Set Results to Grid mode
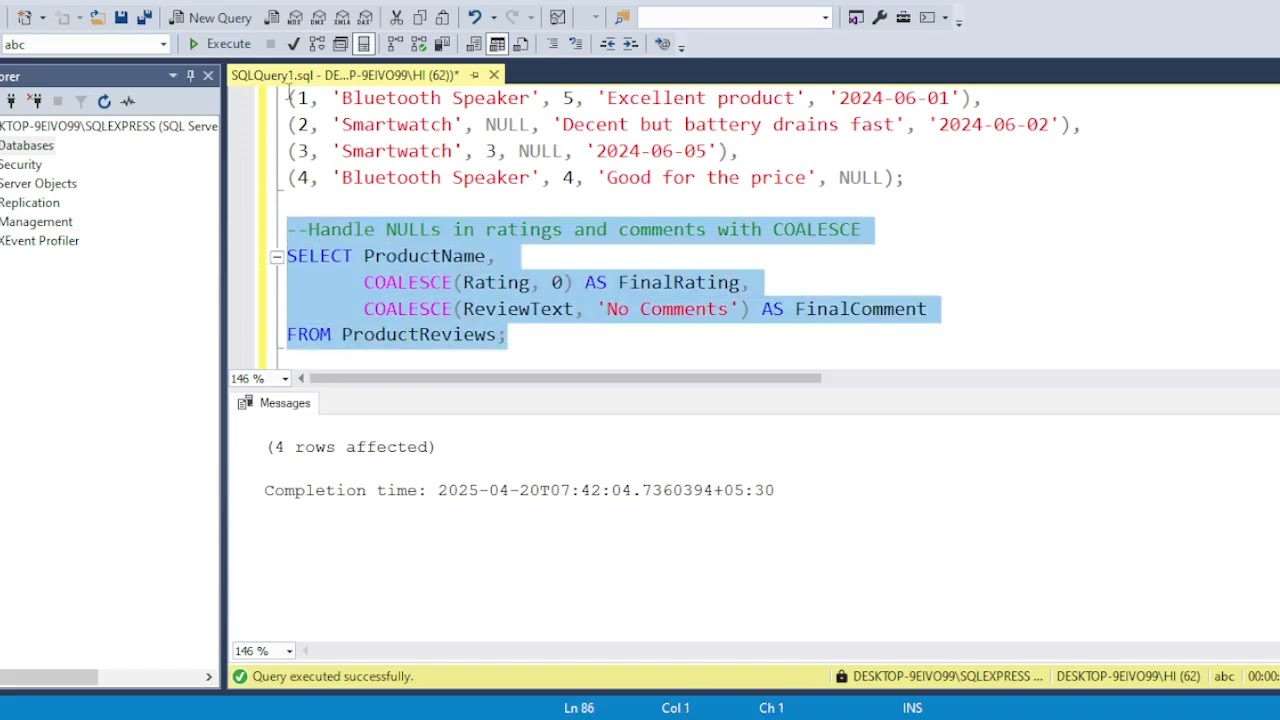Viewport: 1280px width, 720px height. (497, 44)
